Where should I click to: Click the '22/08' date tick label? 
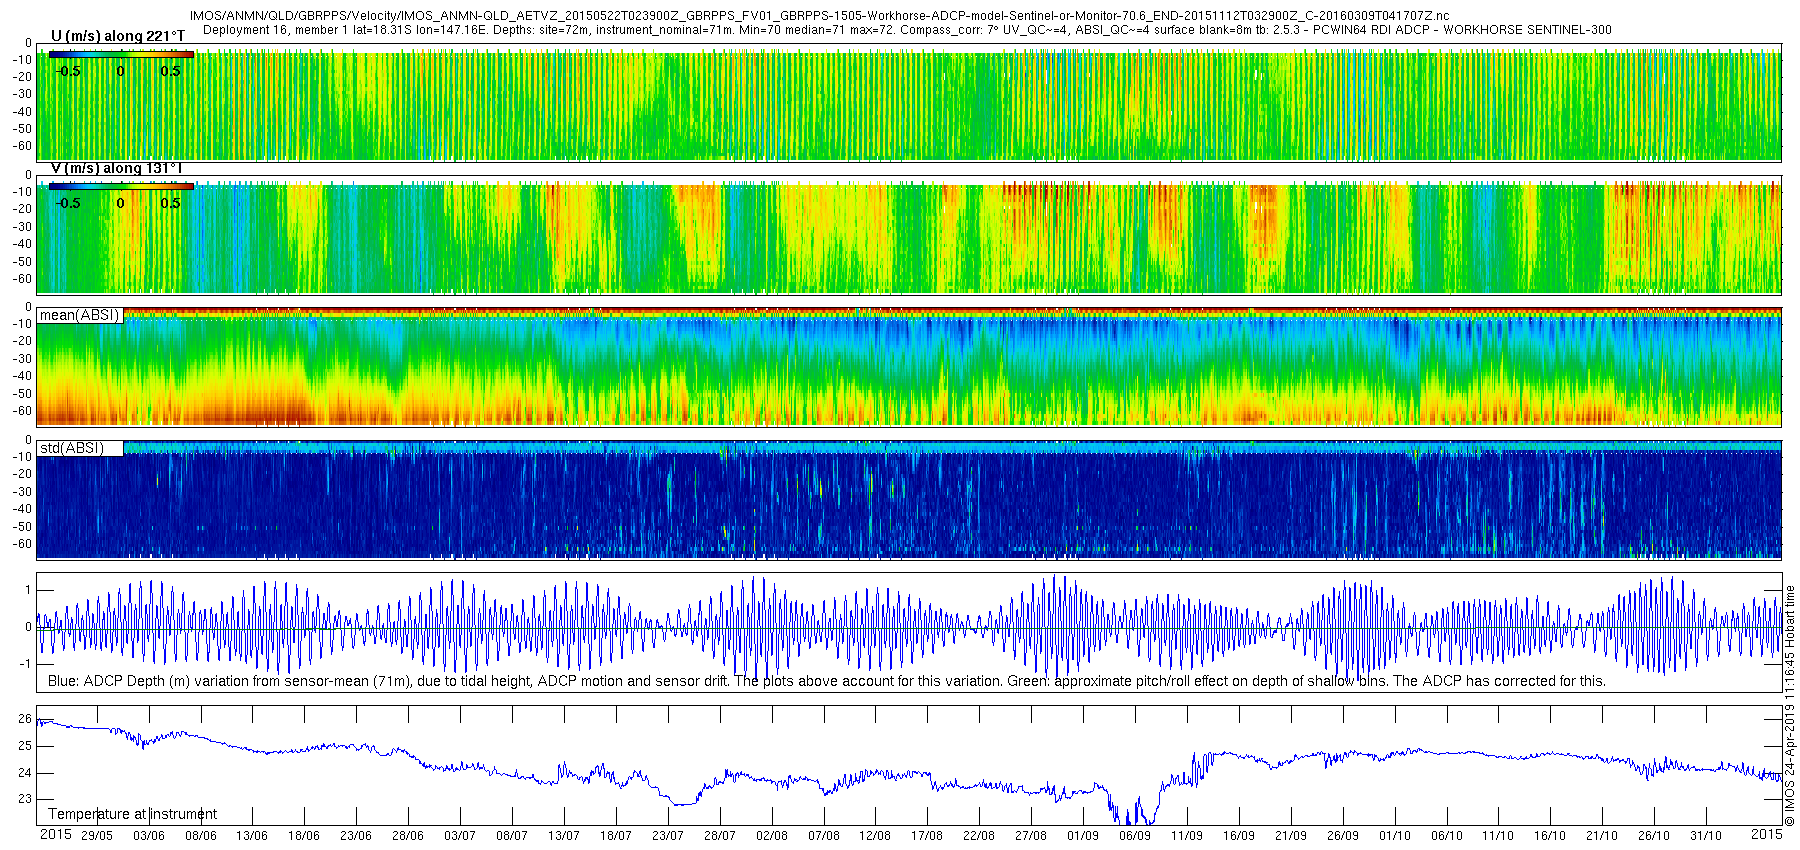[x=979, y=836]
